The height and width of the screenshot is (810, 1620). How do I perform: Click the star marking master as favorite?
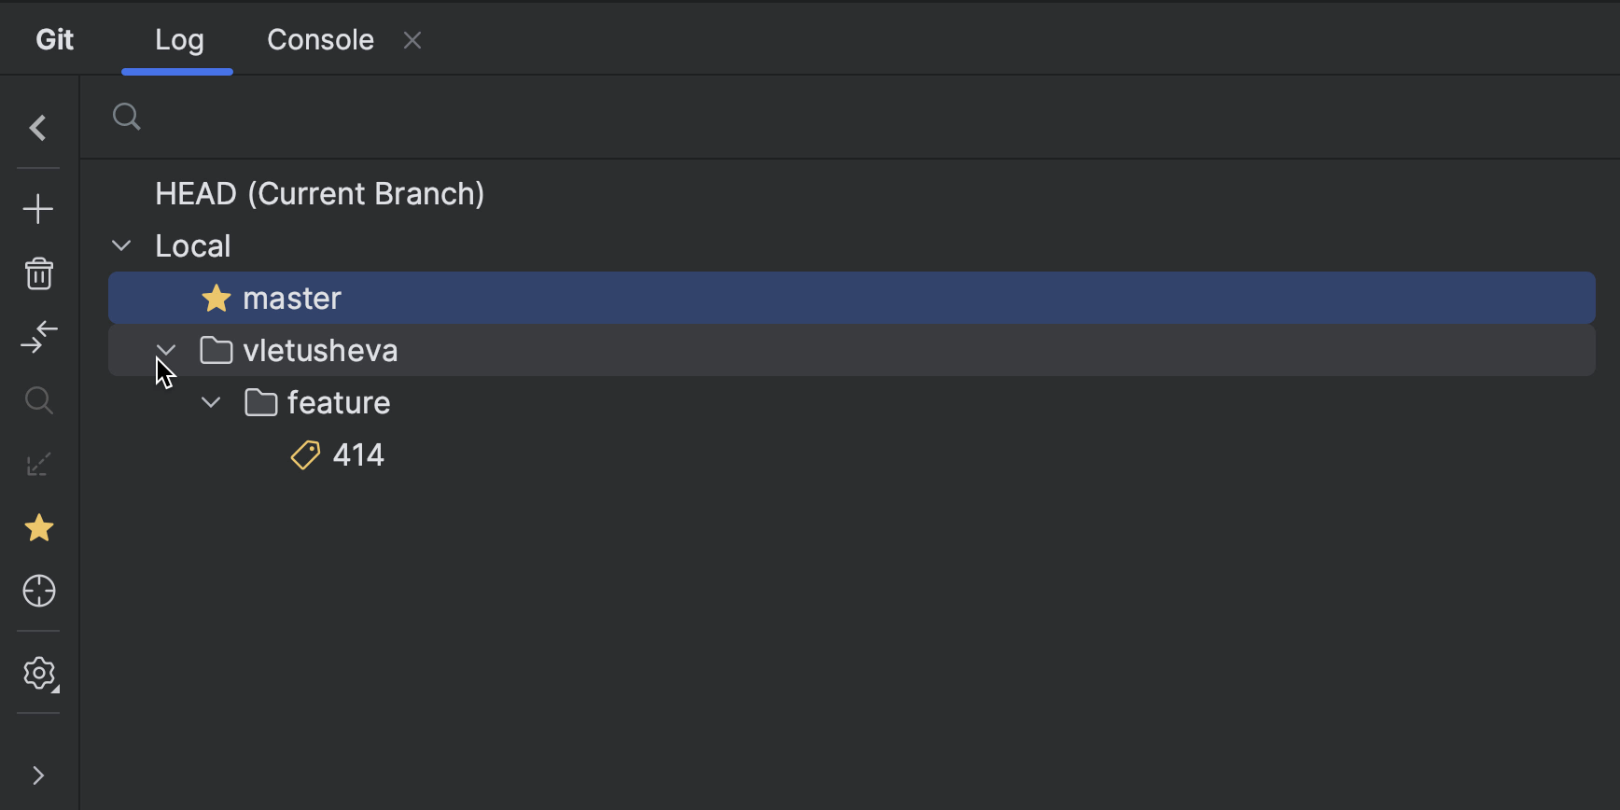(x=216, y=297)
